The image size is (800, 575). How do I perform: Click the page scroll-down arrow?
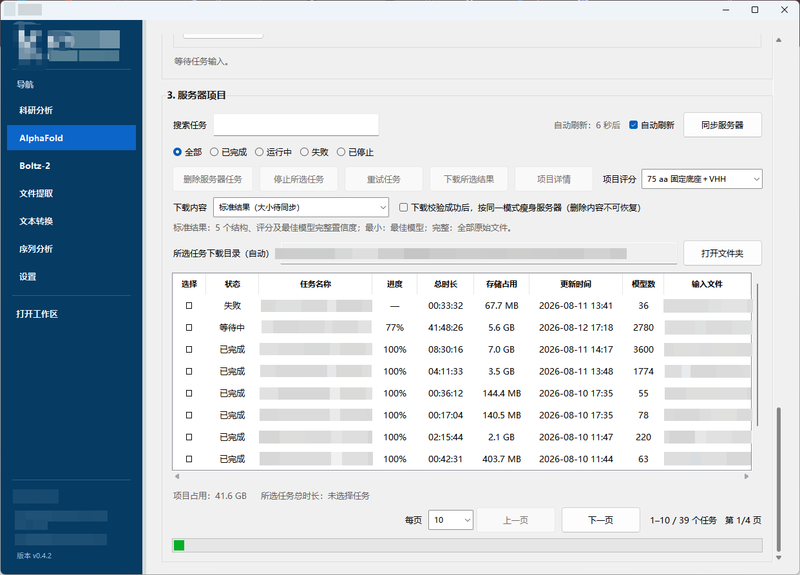coord(779,558)
